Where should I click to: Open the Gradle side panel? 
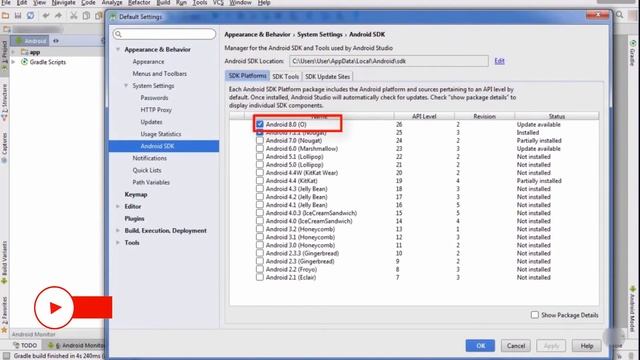[633, 52]
